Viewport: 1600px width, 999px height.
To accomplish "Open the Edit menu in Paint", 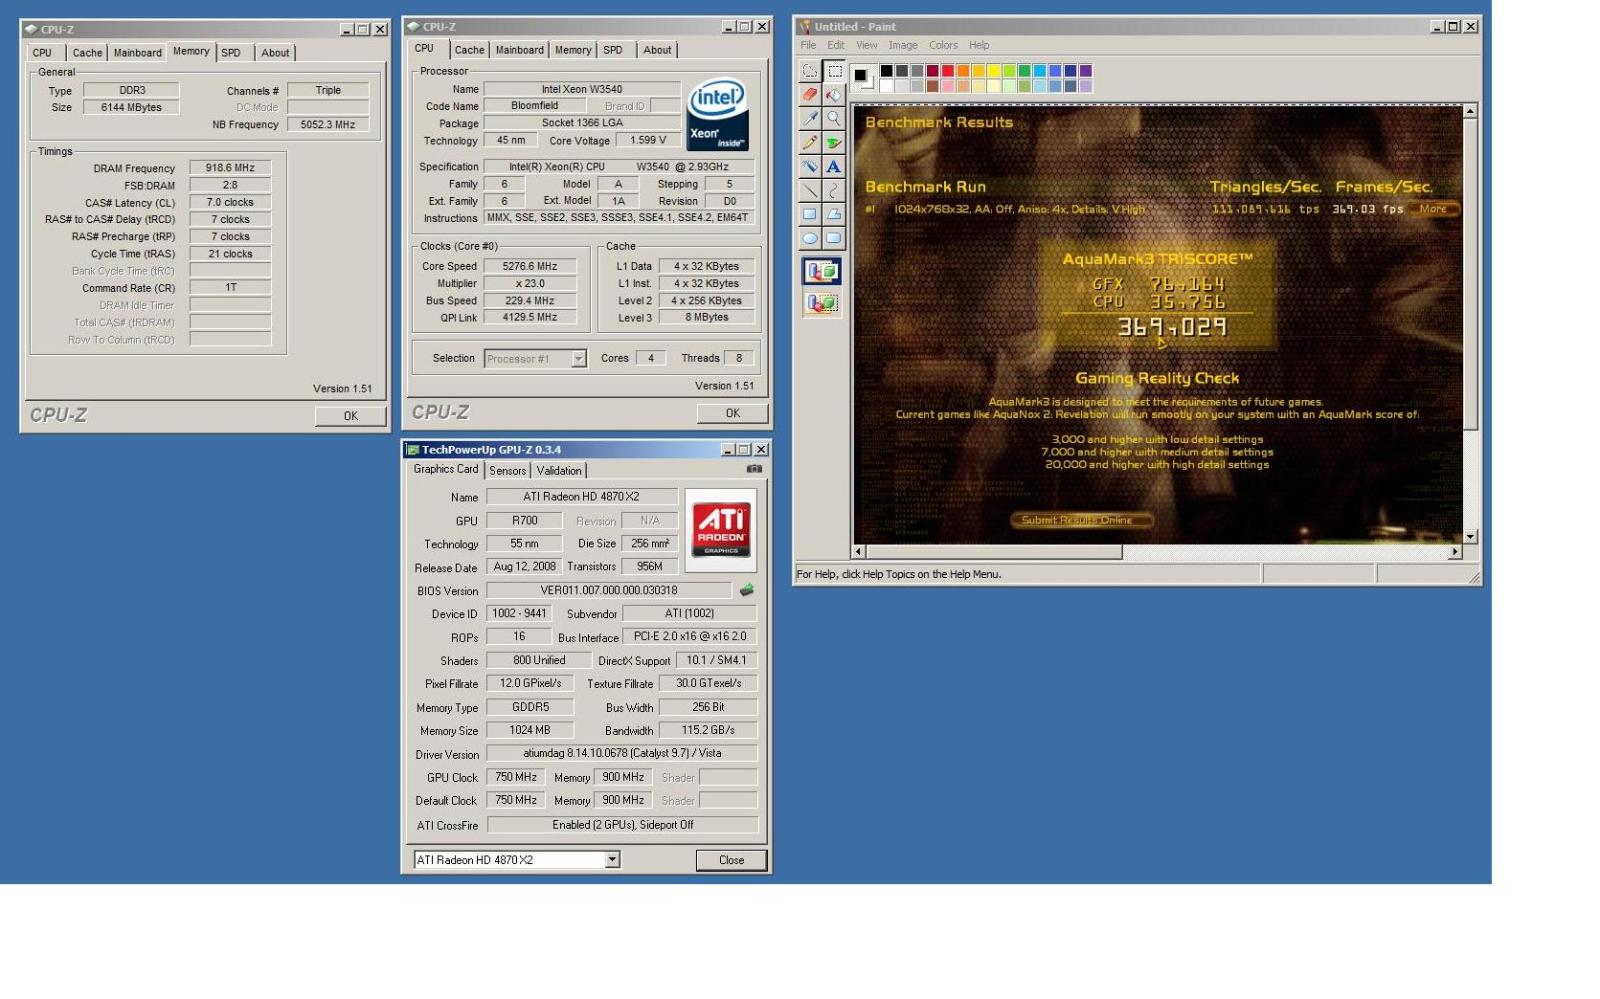I will (x=836, y=45).
